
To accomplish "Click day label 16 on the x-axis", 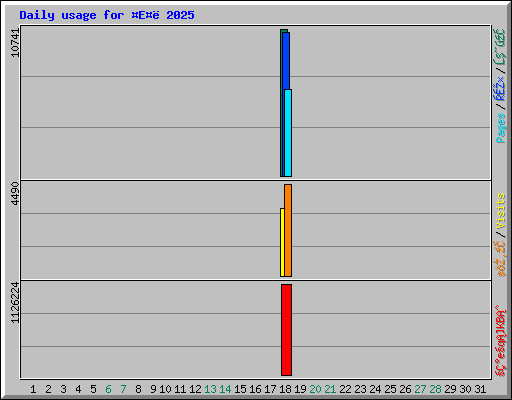I will point(255,389).
